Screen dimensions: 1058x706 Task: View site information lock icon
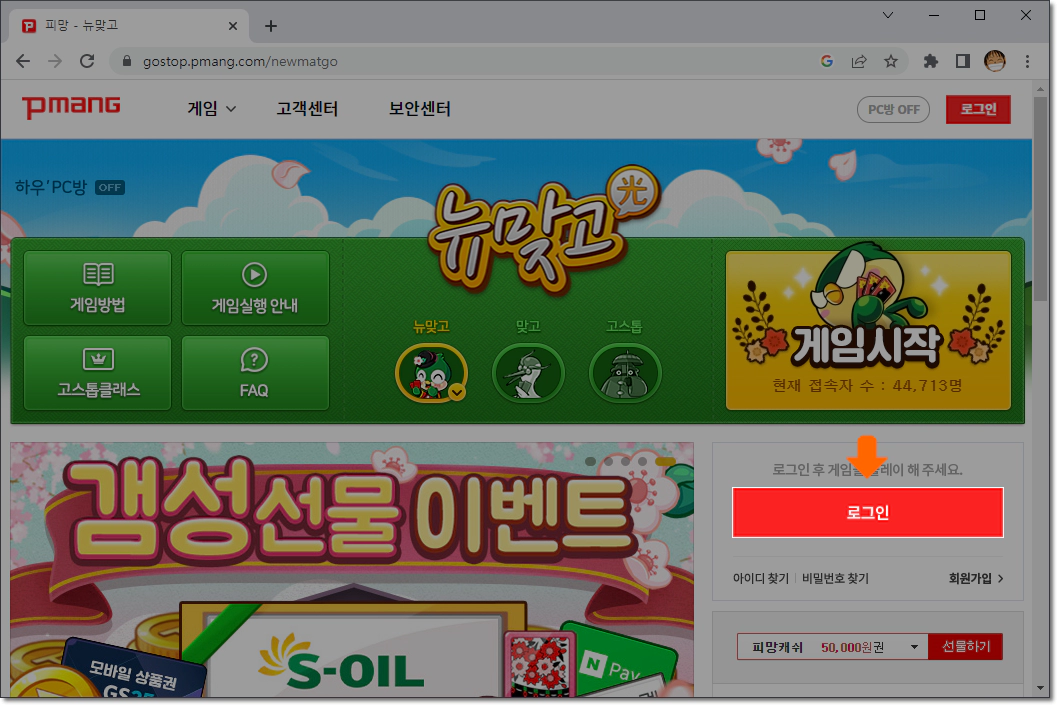126,61
